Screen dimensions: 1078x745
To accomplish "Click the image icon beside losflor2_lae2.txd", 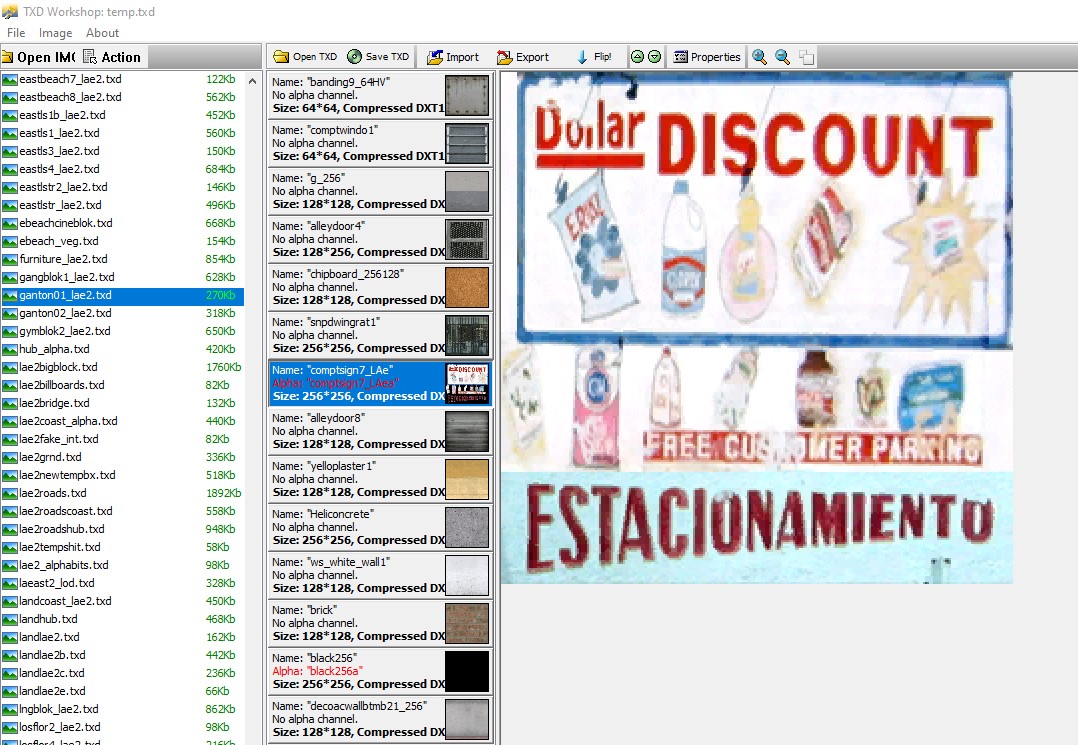I will pyautogui.click(x=10, y=727).
